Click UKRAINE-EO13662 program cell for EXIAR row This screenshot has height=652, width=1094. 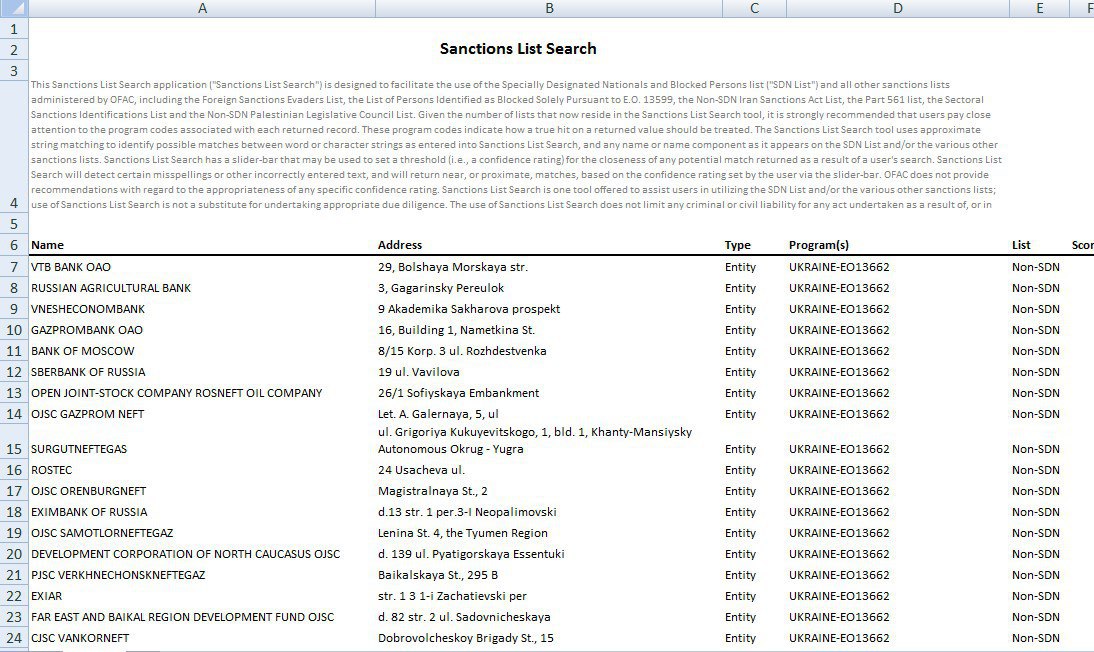pos(898,595)
